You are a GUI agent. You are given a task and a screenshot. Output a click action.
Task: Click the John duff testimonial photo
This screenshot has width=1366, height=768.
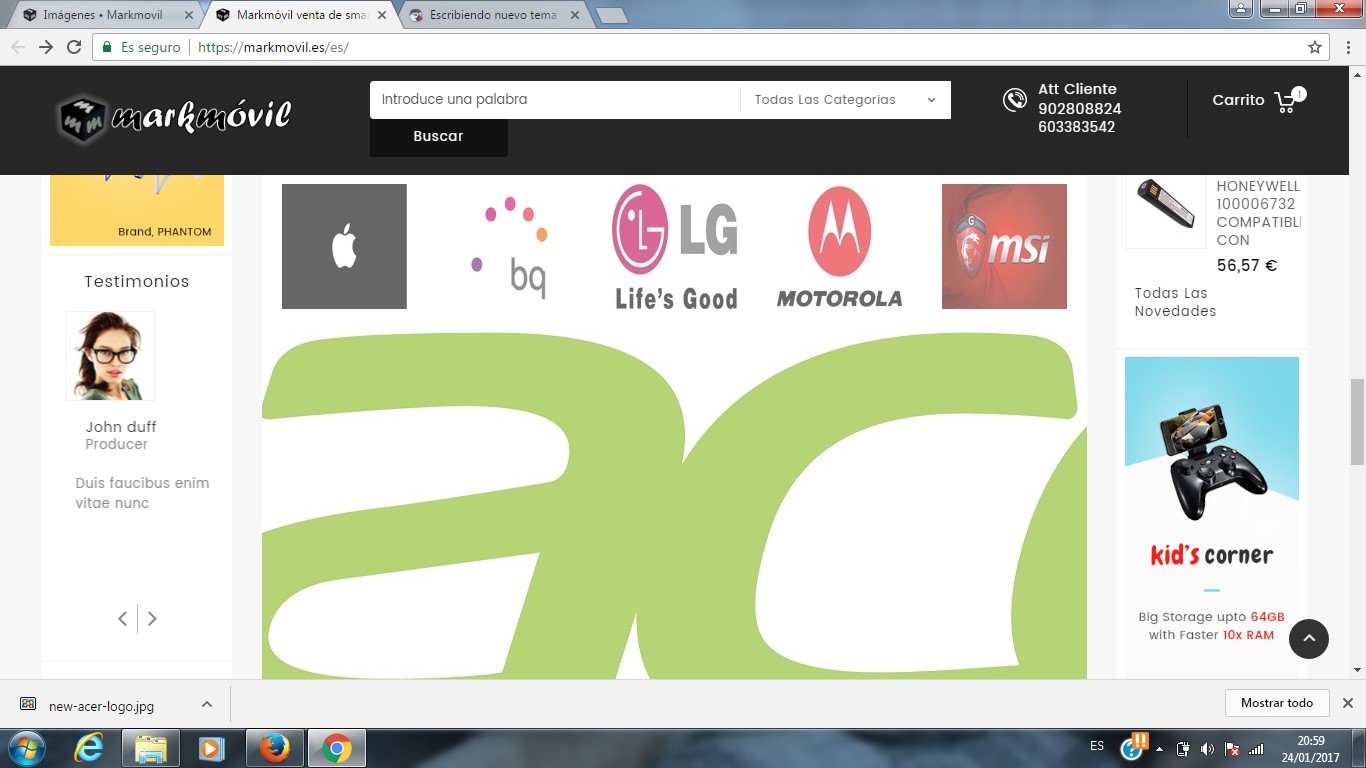coord(111,356)
